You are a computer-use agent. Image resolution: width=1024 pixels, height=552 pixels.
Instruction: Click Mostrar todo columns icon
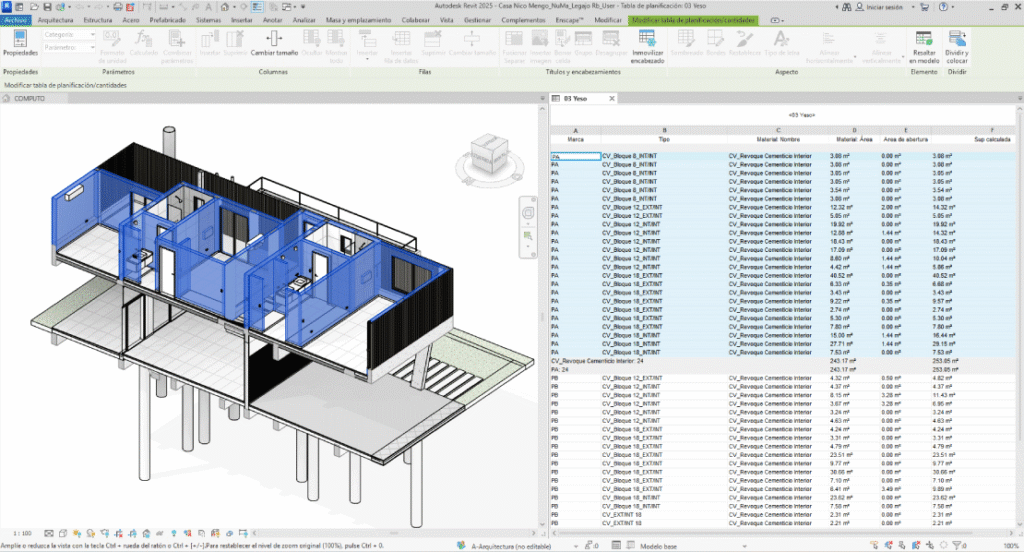tap(336, 46)
